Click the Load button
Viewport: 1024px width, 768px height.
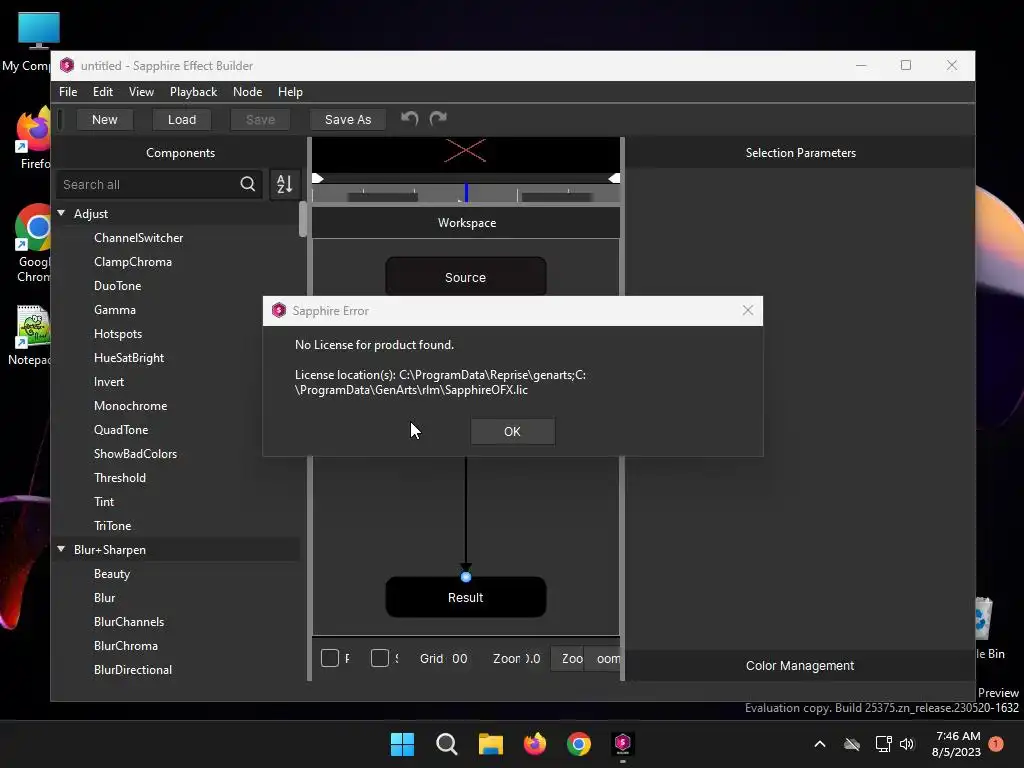tap(182, 120)
